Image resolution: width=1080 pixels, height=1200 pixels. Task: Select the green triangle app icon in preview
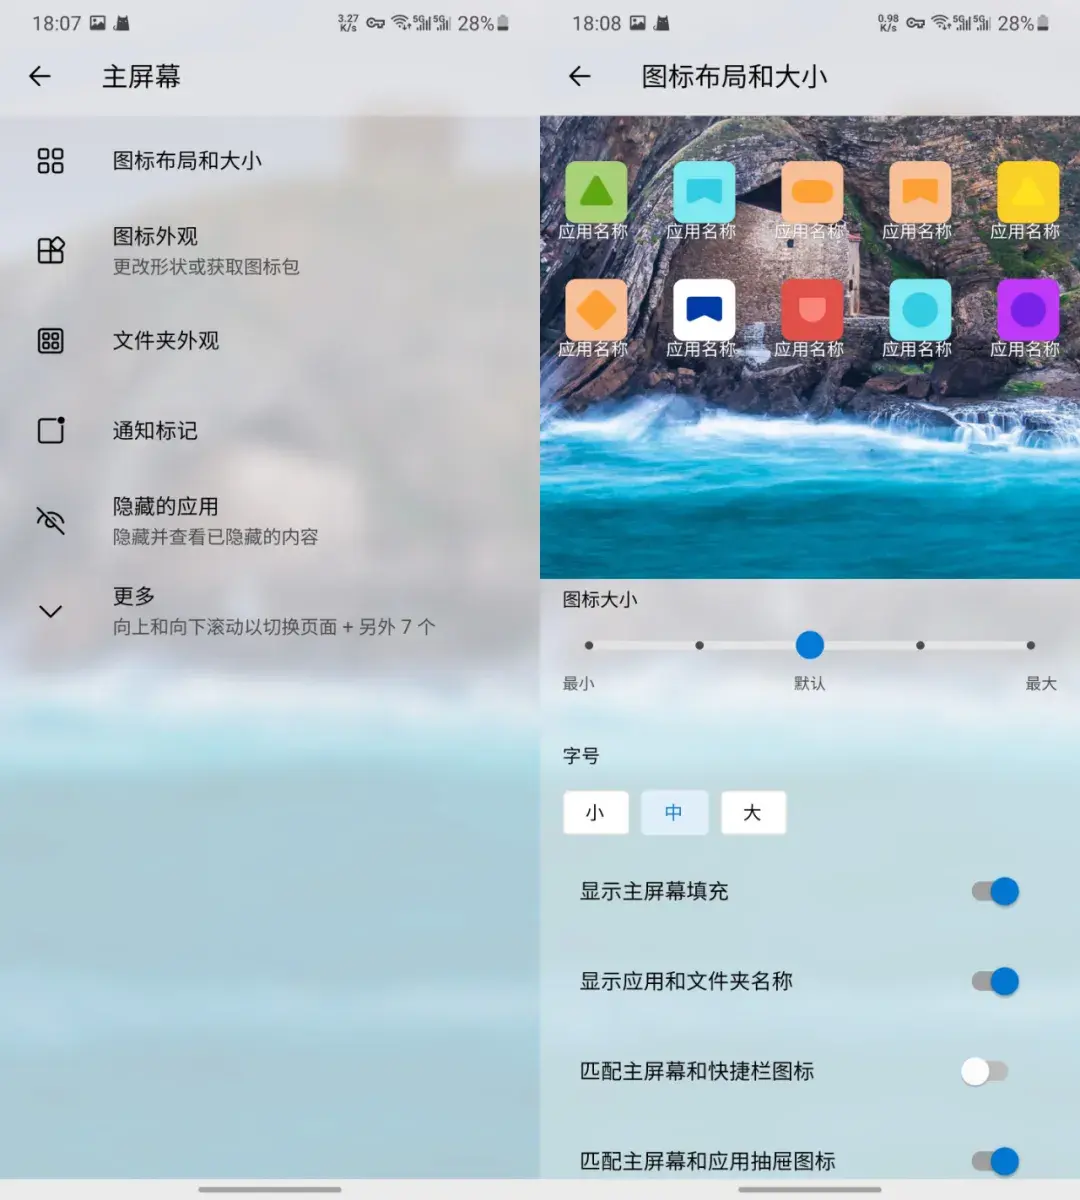(x=596, y=190)
